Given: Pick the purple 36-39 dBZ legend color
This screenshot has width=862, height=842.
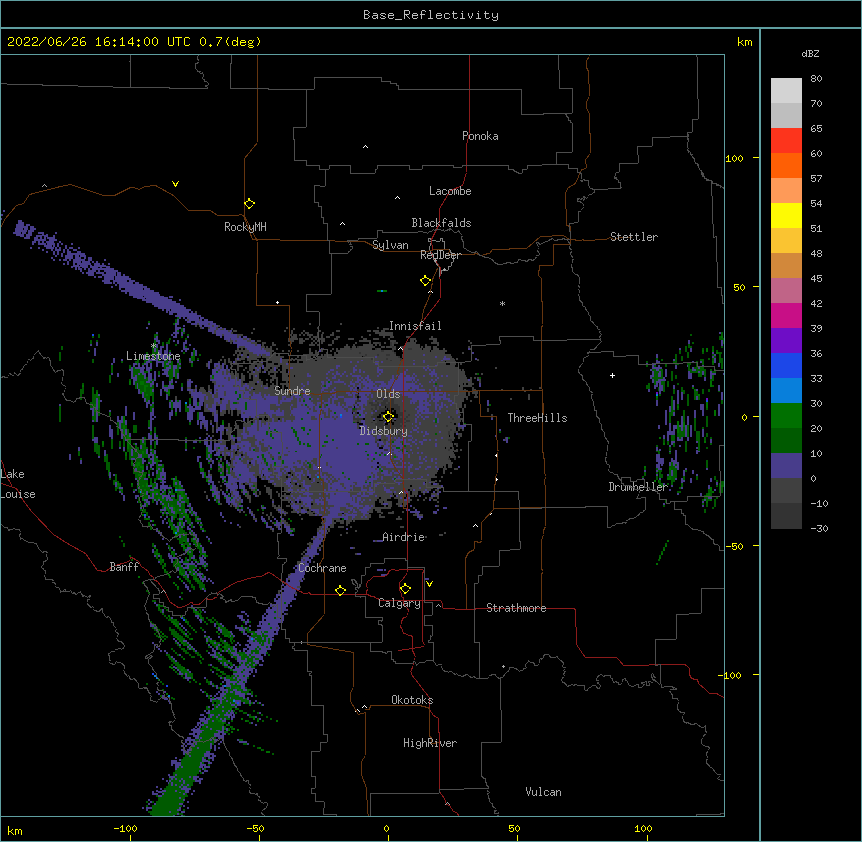Looking at the screenshot, I should 786,341.
